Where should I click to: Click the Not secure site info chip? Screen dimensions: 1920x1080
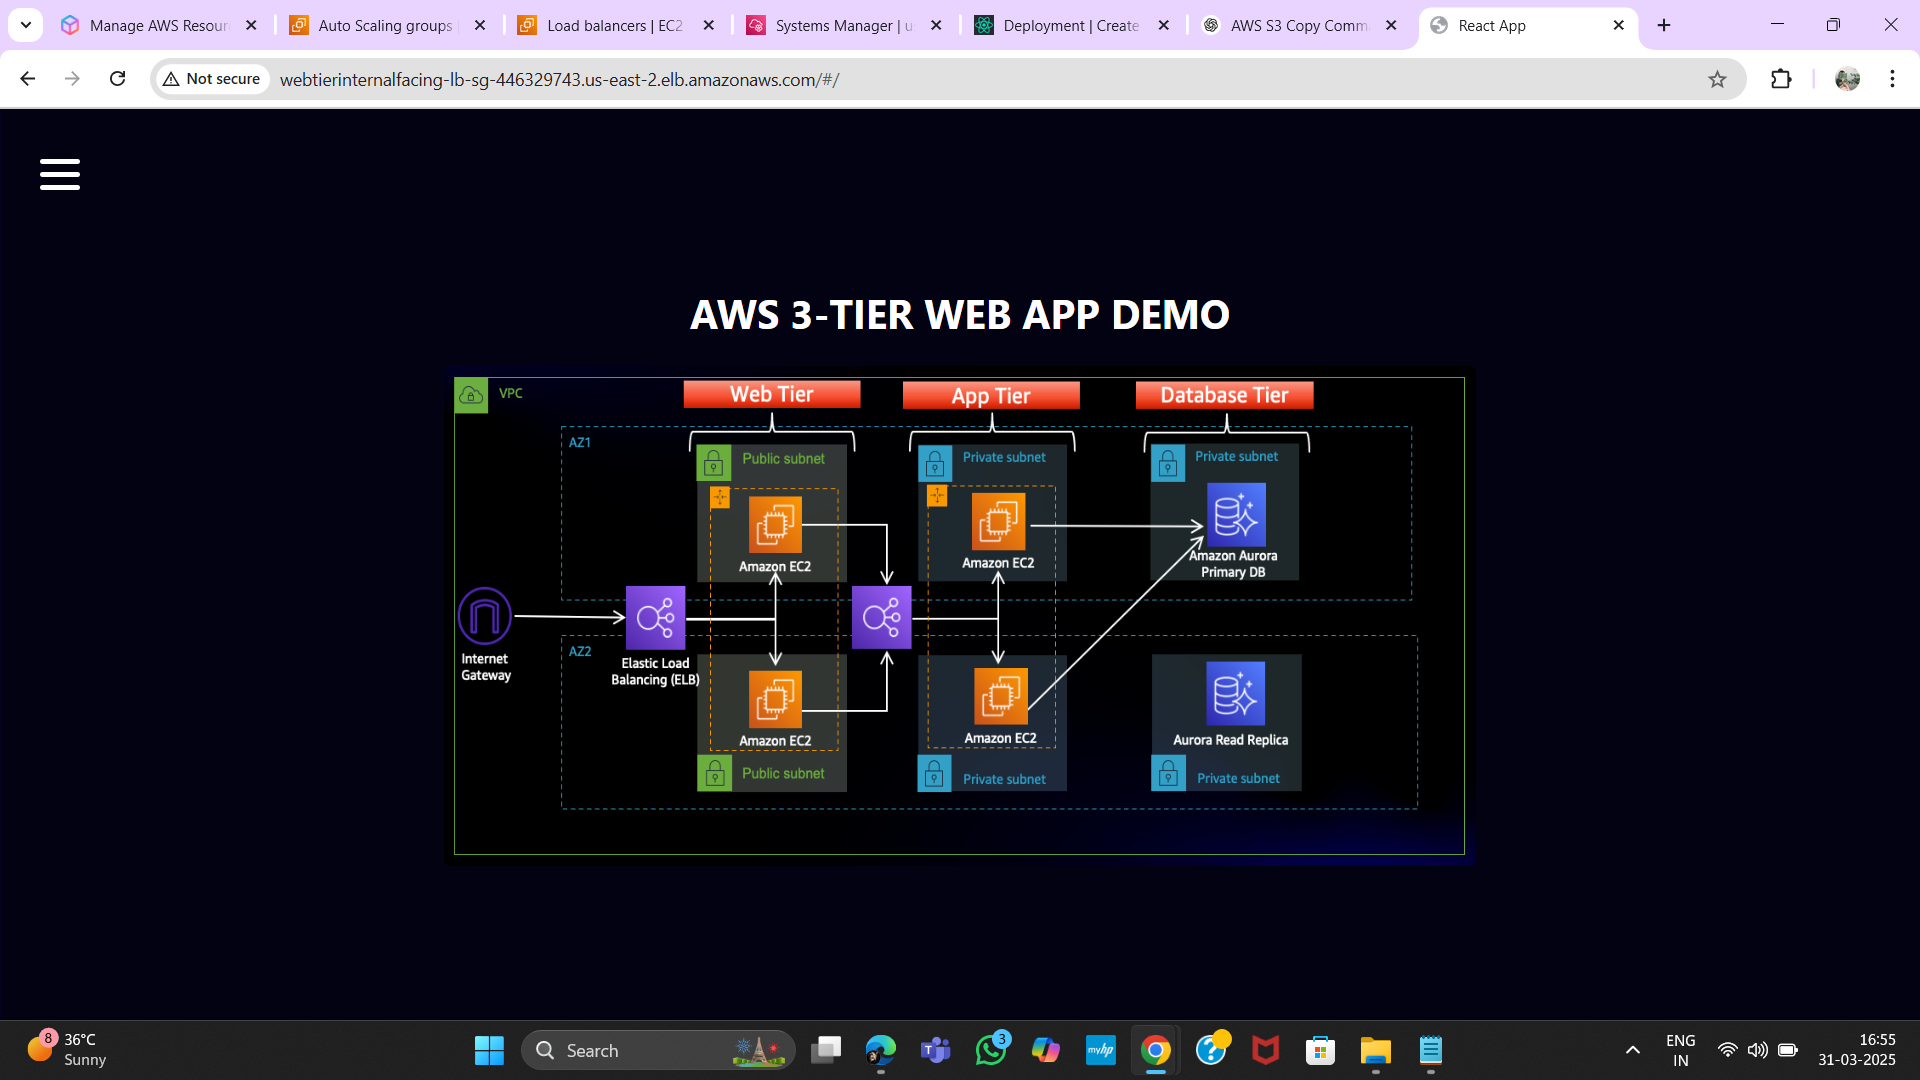[212, 79]
